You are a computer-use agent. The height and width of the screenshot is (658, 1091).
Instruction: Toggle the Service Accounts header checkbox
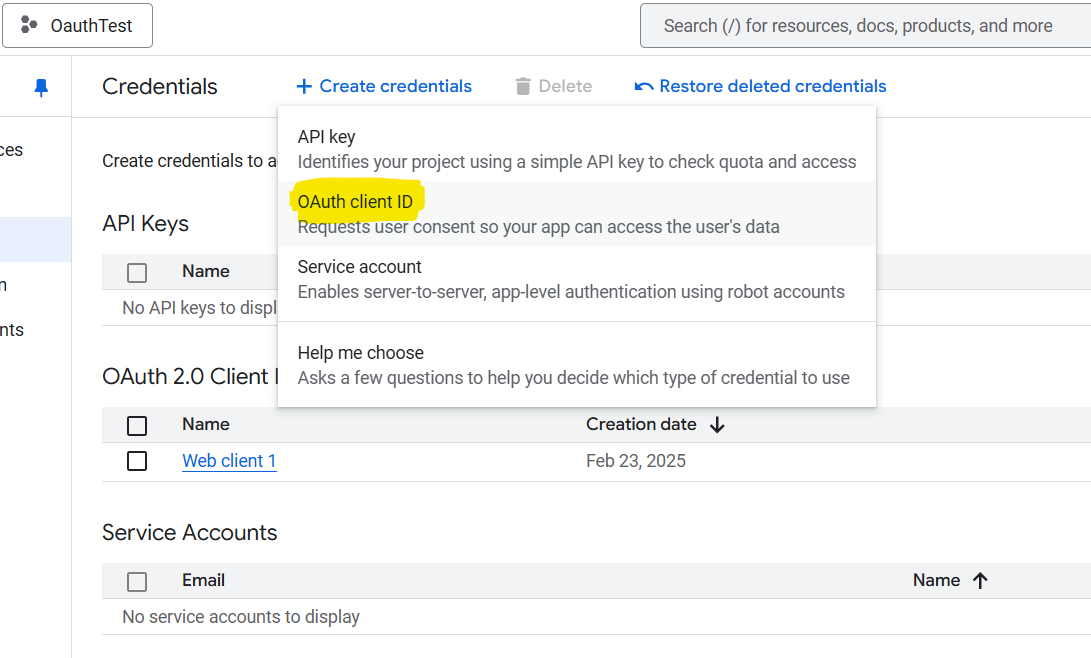pos(137,582)
